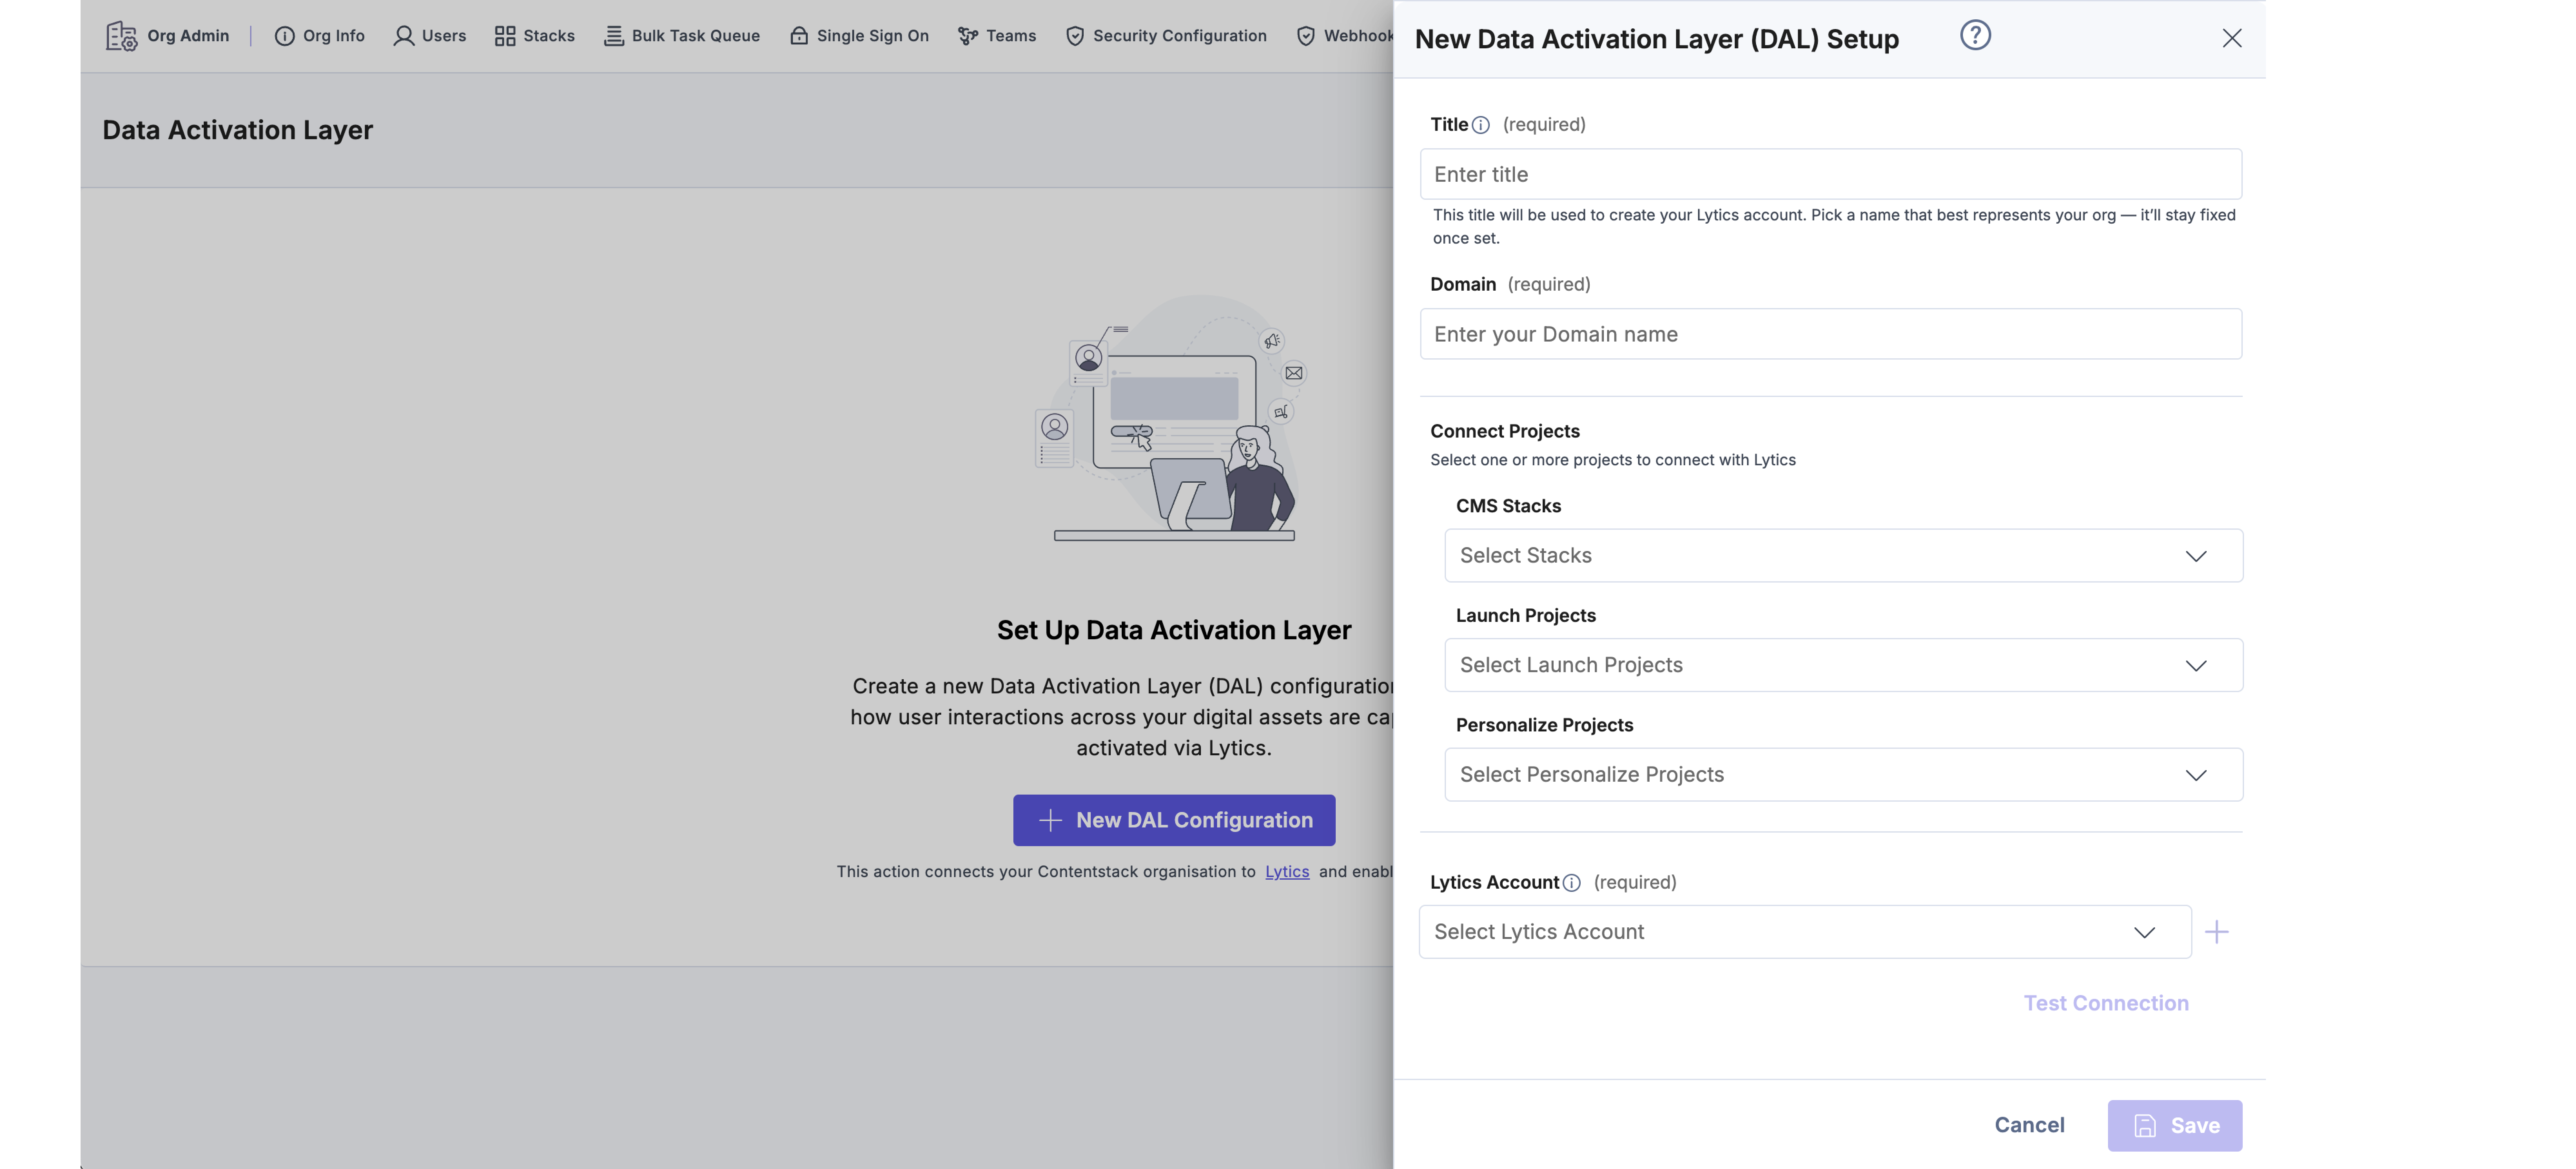Click the Lytics Account info icon
The height and width of the screenshot is (1169, 2576).
(x=1572, y=883)
